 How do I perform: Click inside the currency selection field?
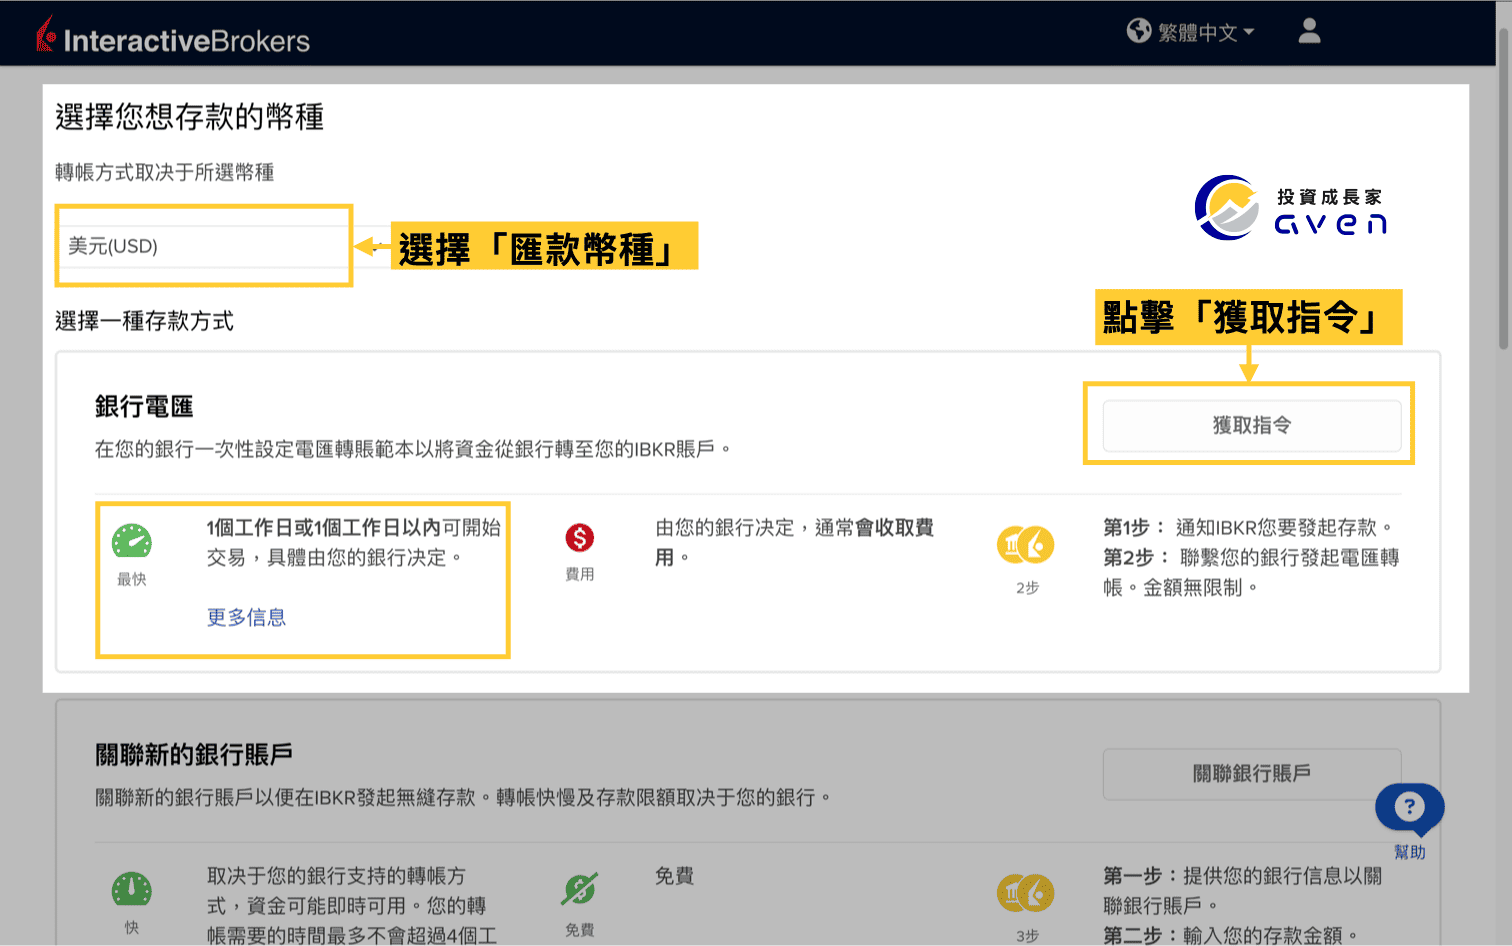tap(203, 246)
